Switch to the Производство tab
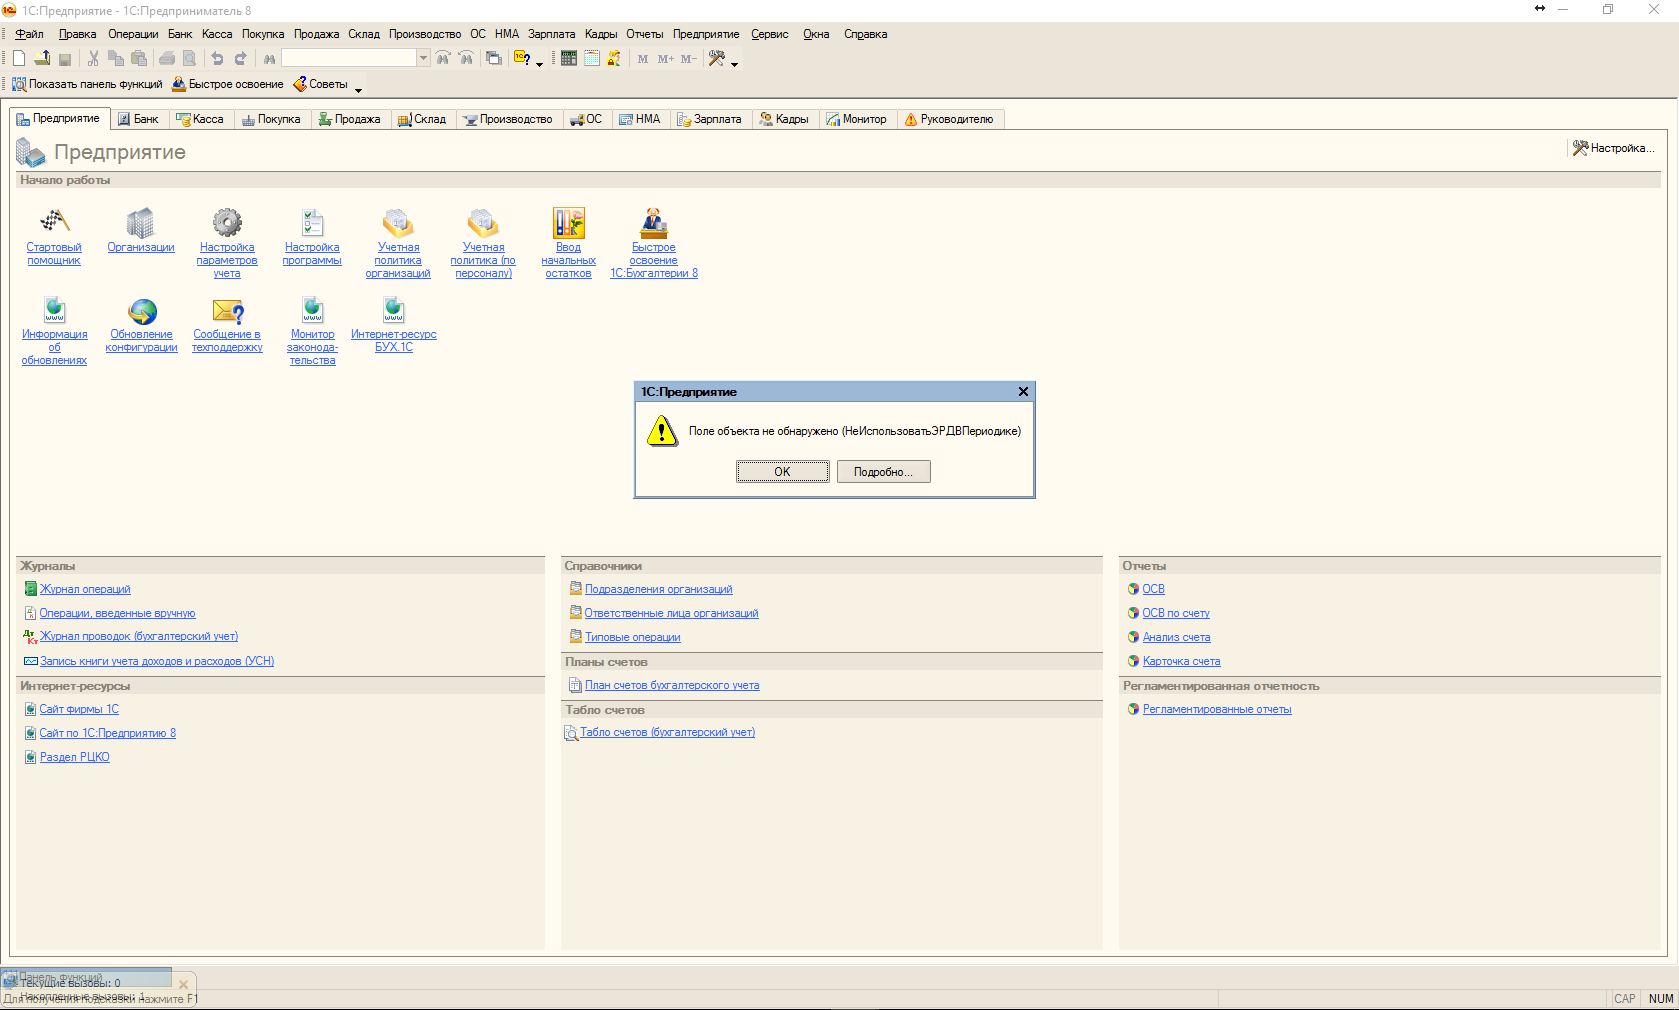The image size is (1679, 1010). (508, 119)
